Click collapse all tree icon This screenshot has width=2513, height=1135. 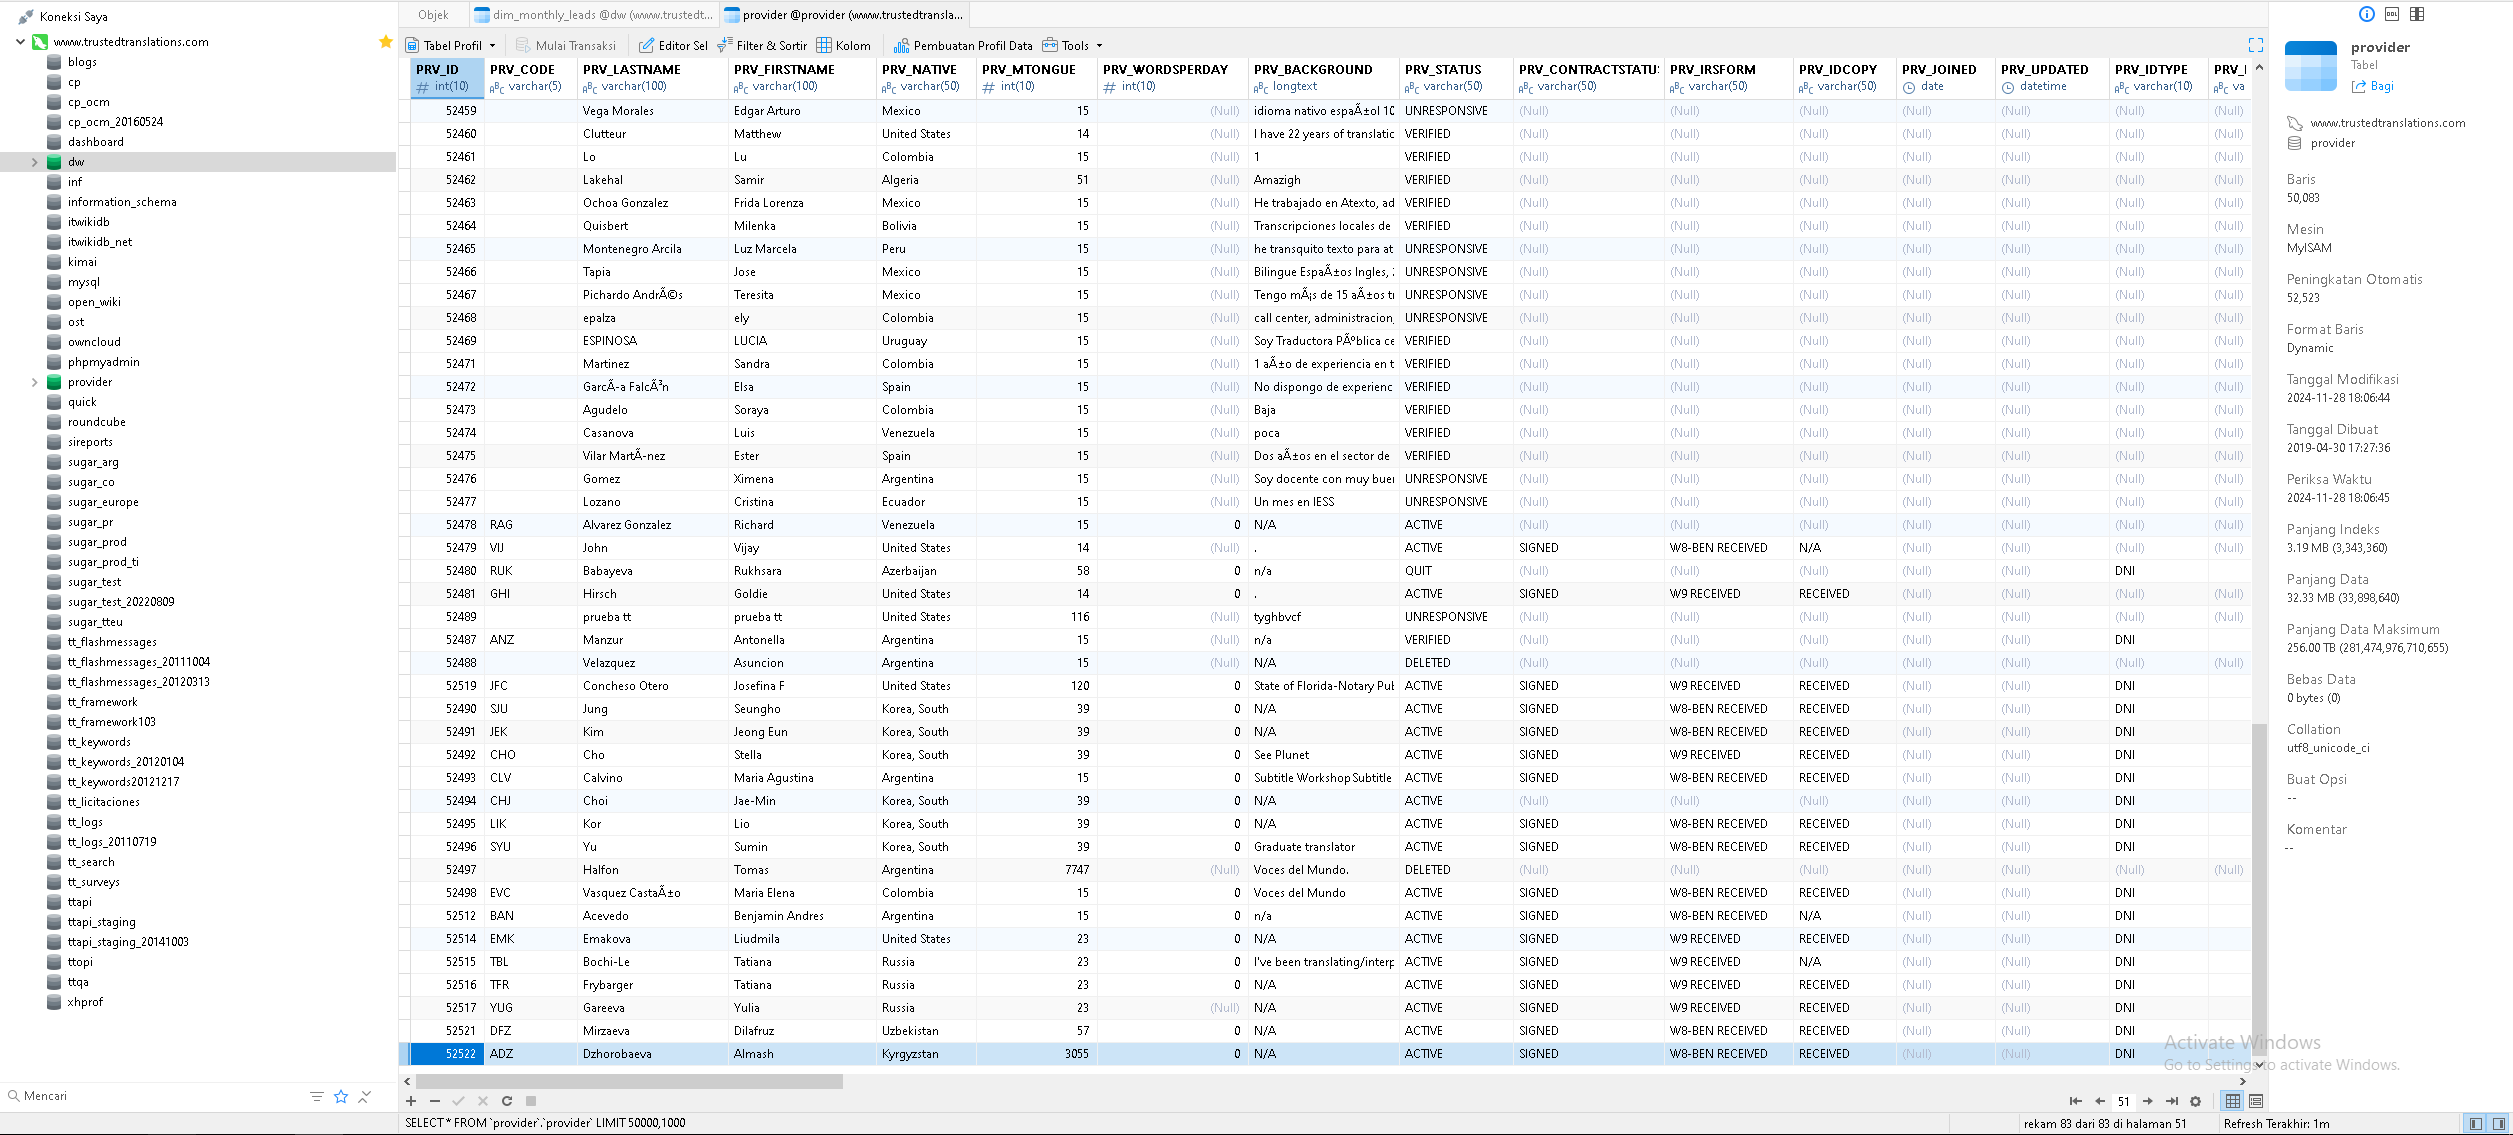click(365, 1097)
